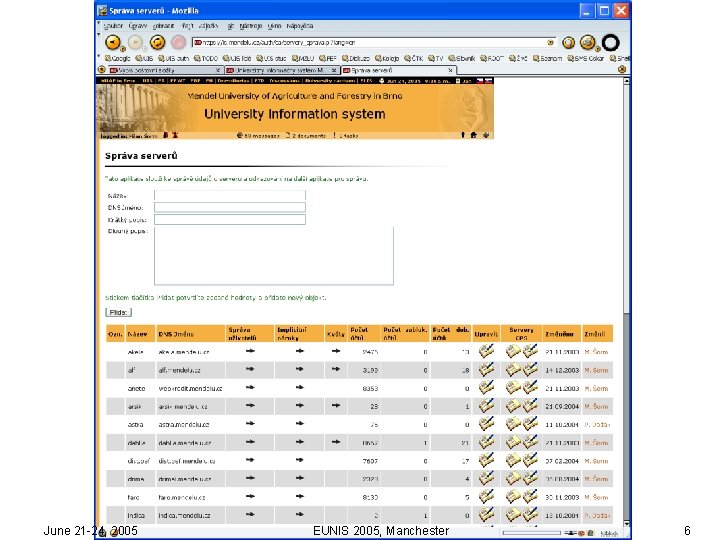Viewport: 720px width, 540px height.
Task: Click the 14.12.2003 date in the alf row
Action: 562,370
